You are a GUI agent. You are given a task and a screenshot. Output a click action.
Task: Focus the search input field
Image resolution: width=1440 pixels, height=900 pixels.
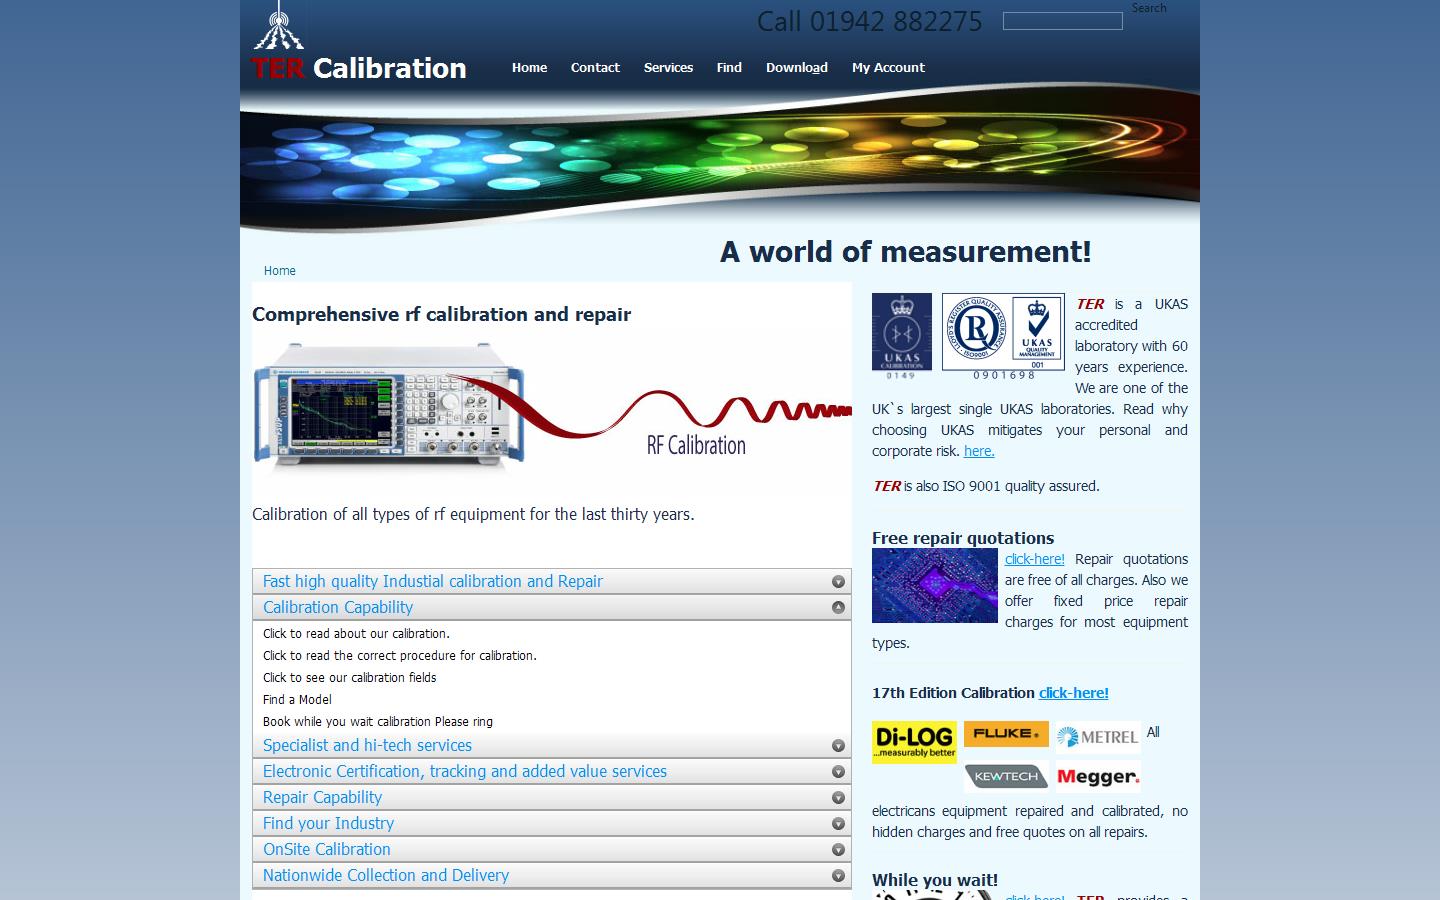click(x=1063, y=21)
